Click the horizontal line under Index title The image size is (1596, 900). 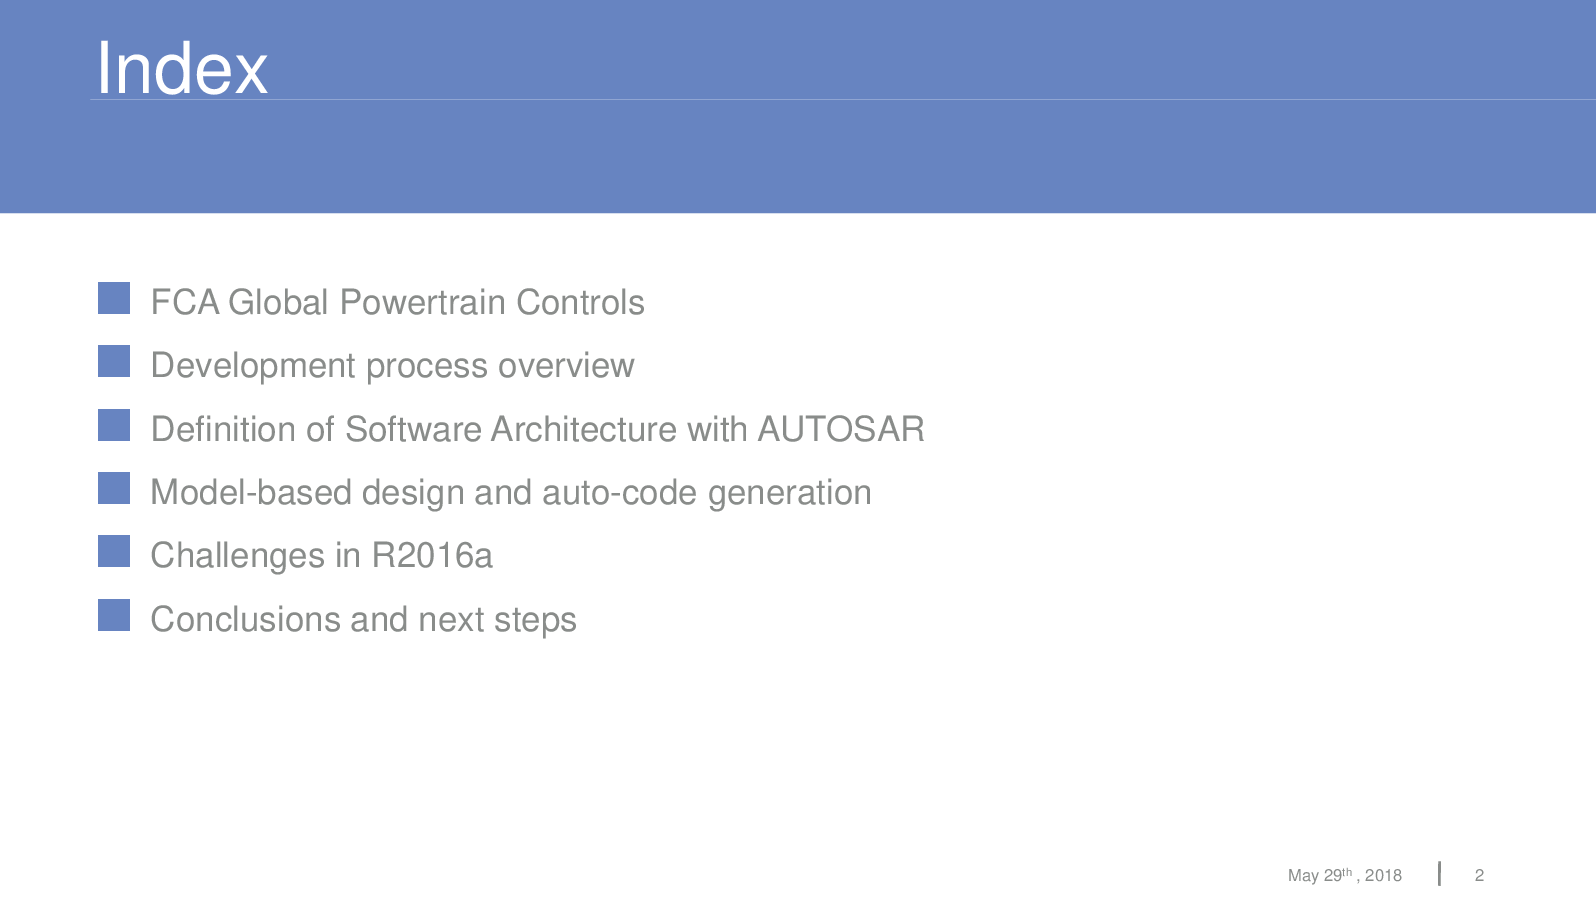tap(843, 99)
